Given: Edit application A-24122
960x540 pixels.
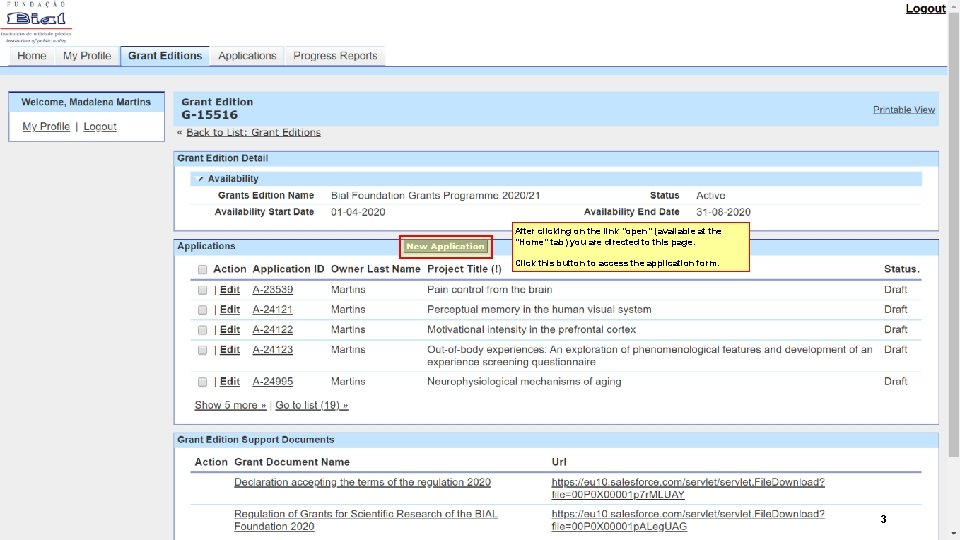Looking at the screenshot, I should coord(230,329).
